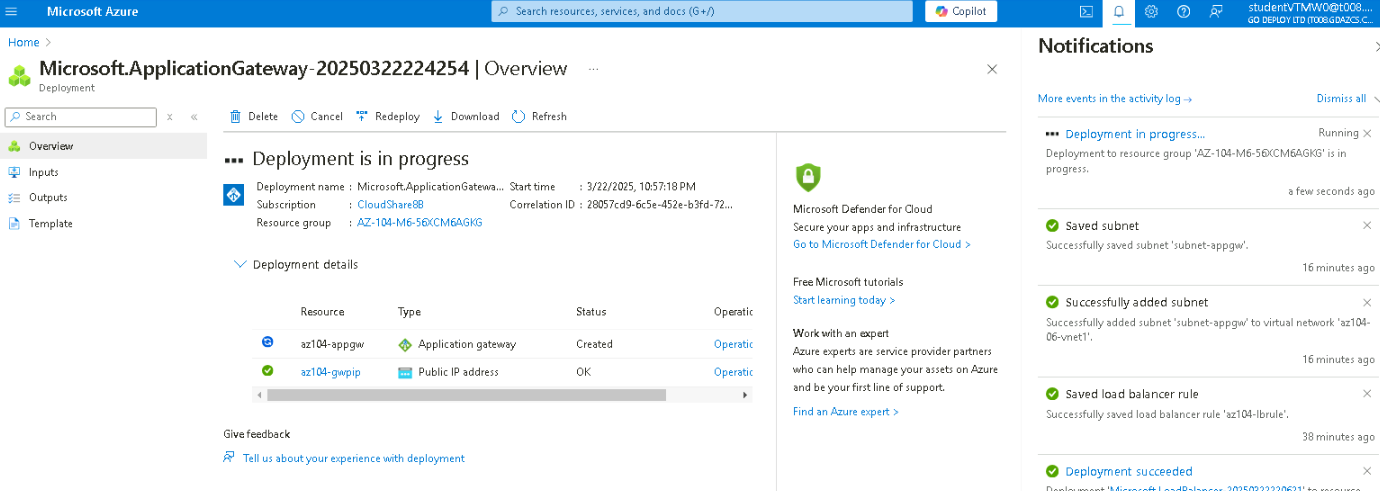
Task: Dismiss the Saved subnet notification
Action: [1367, 225]
